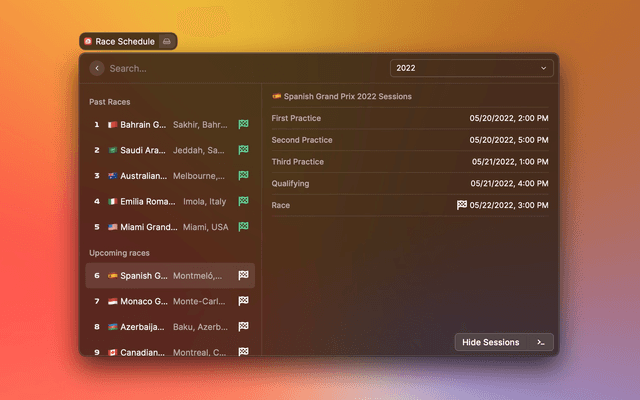The width and height of the screenshot is (640, 400).
Task: Click the Saudi Arabia country flag icon
Action: (113, 150)
